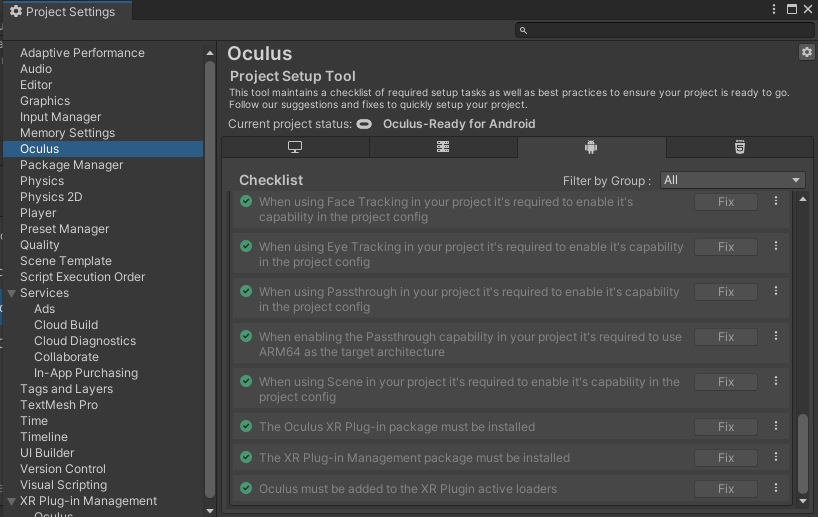This screenshot has height=517, width=818.
Task: Collapse the XR Plug-in Management group
Action: click(11, 501)
